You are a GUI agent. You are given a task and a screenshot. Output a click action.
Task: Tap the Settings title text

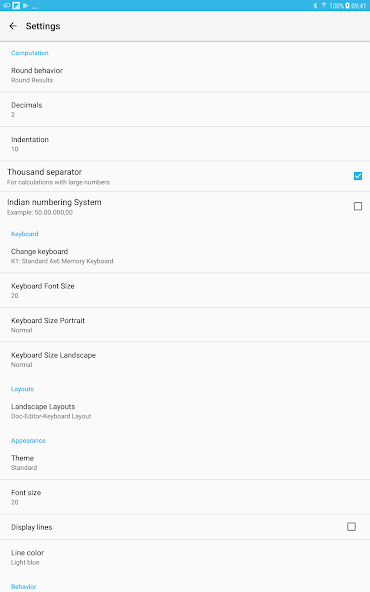[43, 26]
